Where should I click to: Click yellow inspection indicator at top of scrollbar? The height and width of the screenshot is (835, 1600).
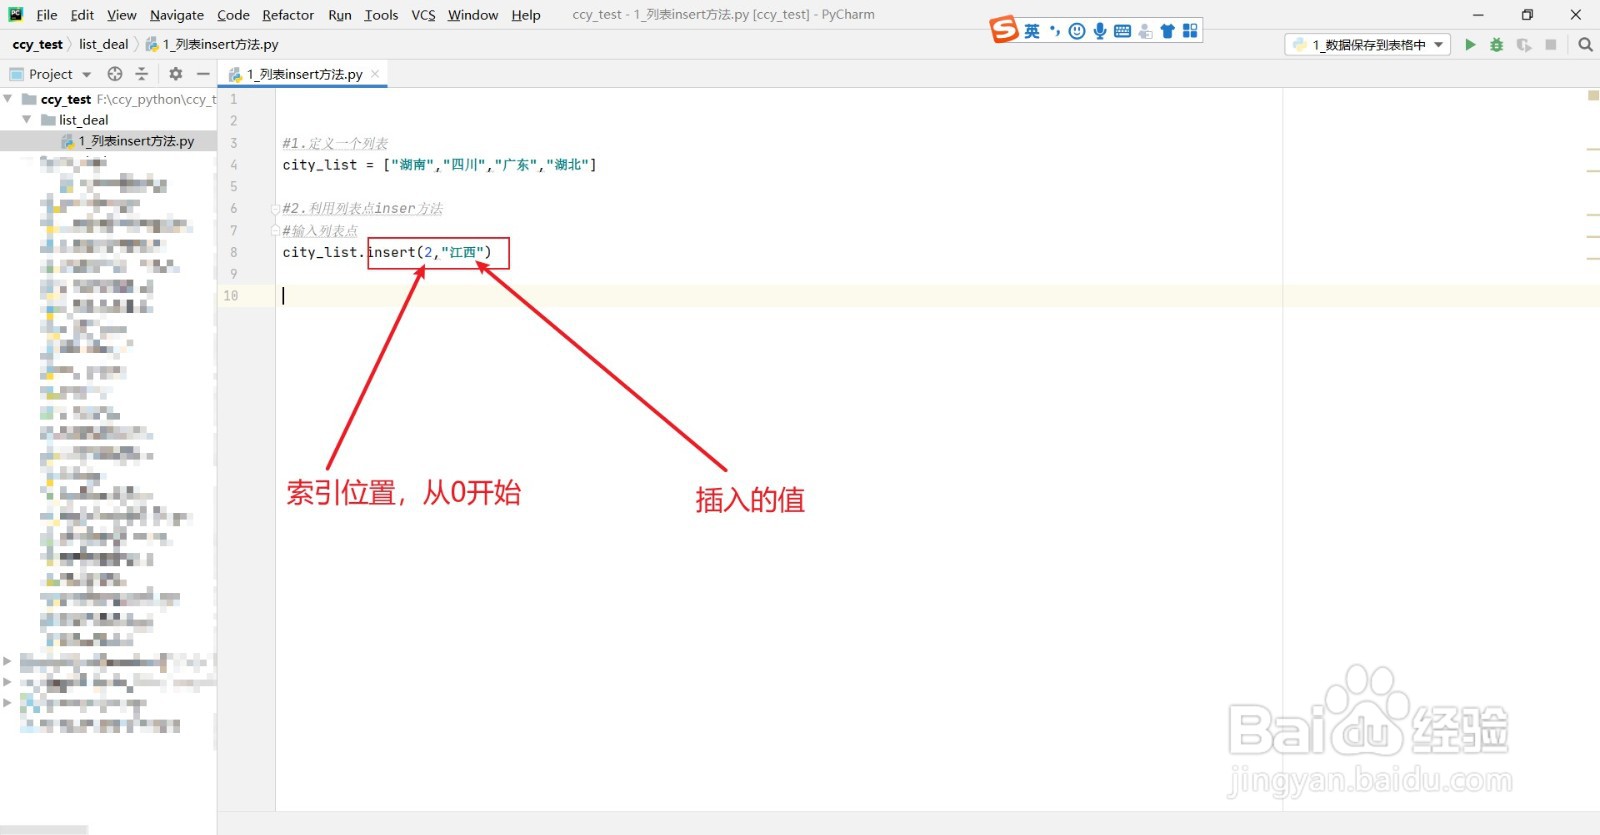[1593, 96]
